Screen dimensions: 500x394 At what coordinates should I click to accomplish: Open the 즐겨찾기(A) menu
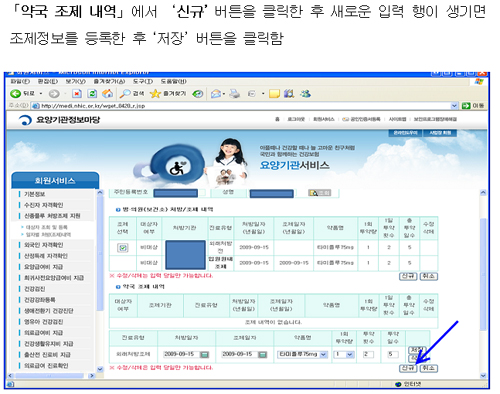109,81
